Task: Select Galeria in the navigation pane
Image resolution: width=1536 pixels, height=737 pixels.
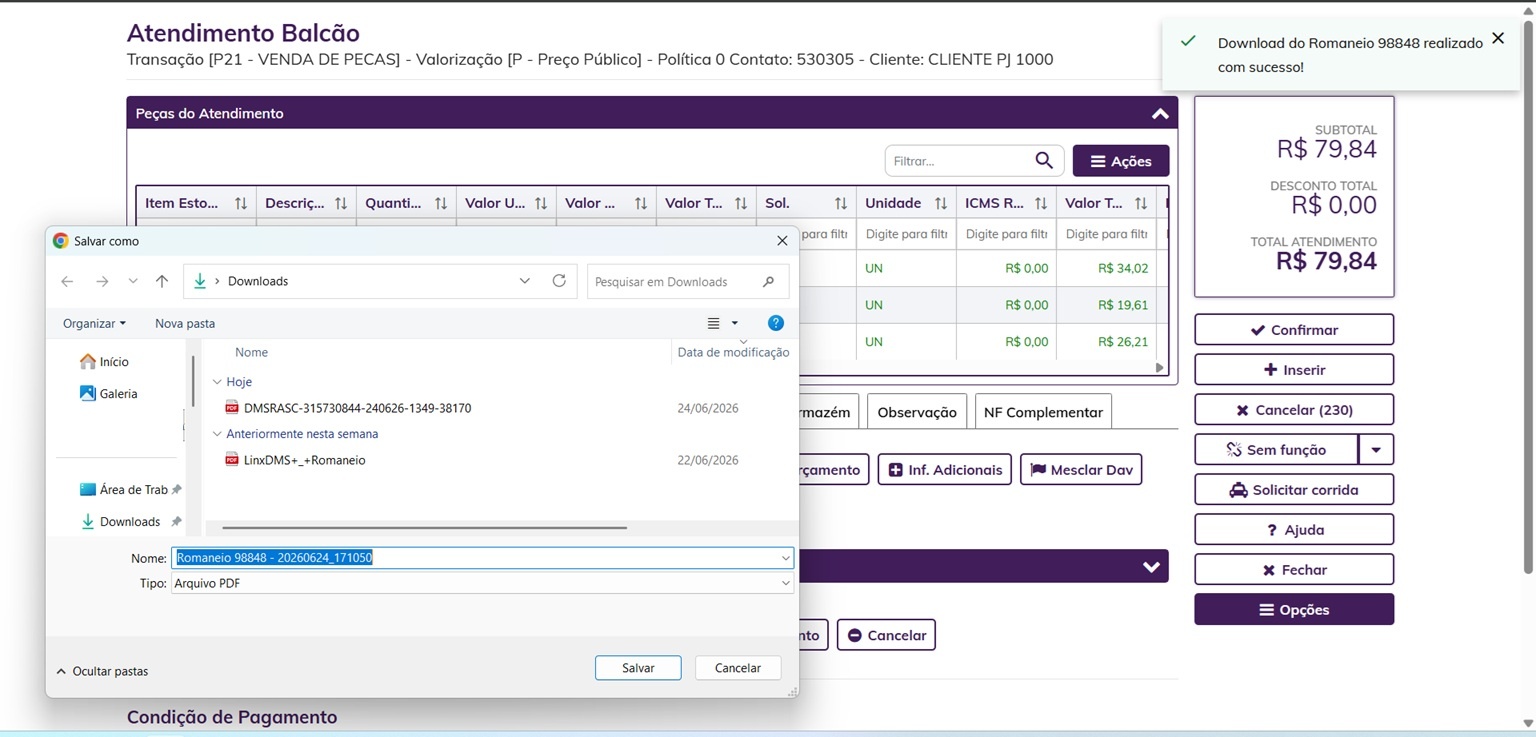Action: point(108,394)
